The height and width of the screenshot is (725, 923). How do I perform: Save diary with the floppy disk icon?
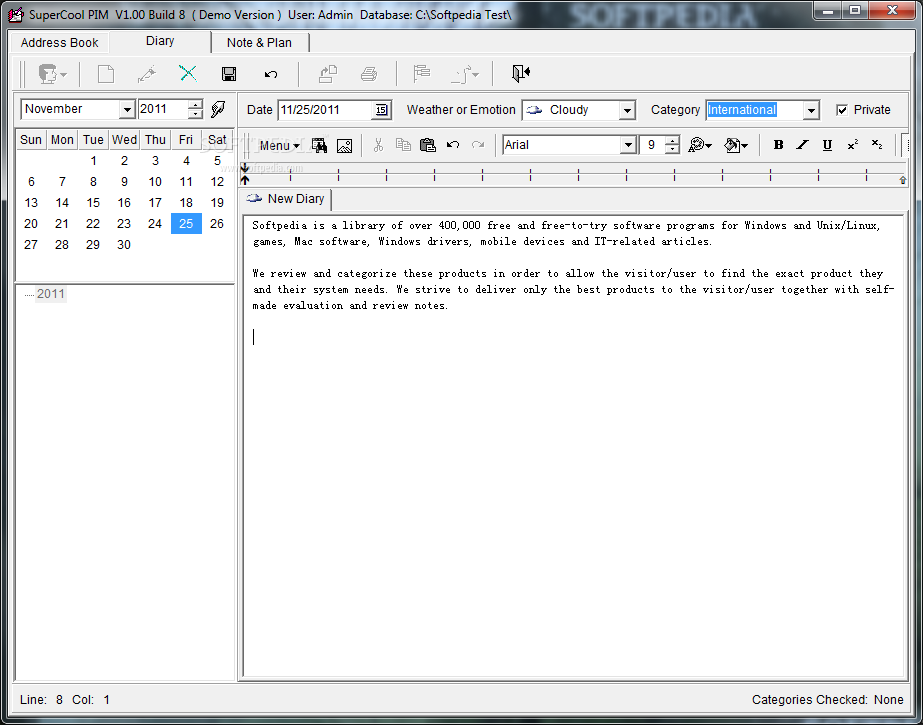[x=229, y=74]
